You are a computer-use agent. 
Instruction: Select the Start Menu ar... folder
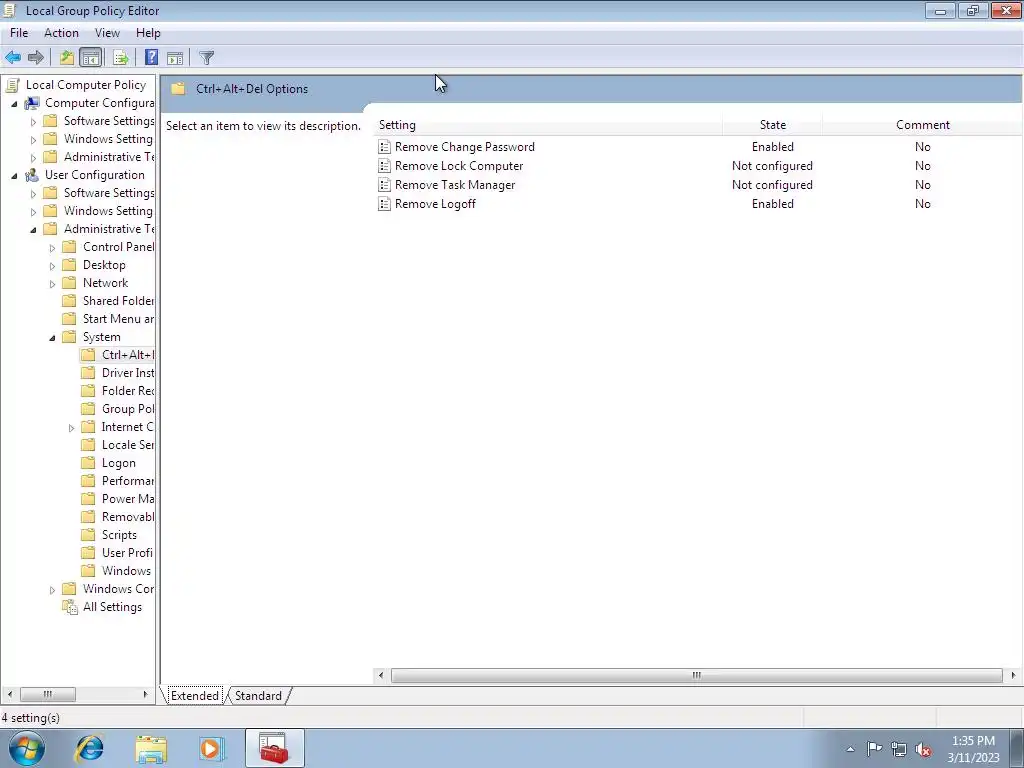[x=118, y=319]
